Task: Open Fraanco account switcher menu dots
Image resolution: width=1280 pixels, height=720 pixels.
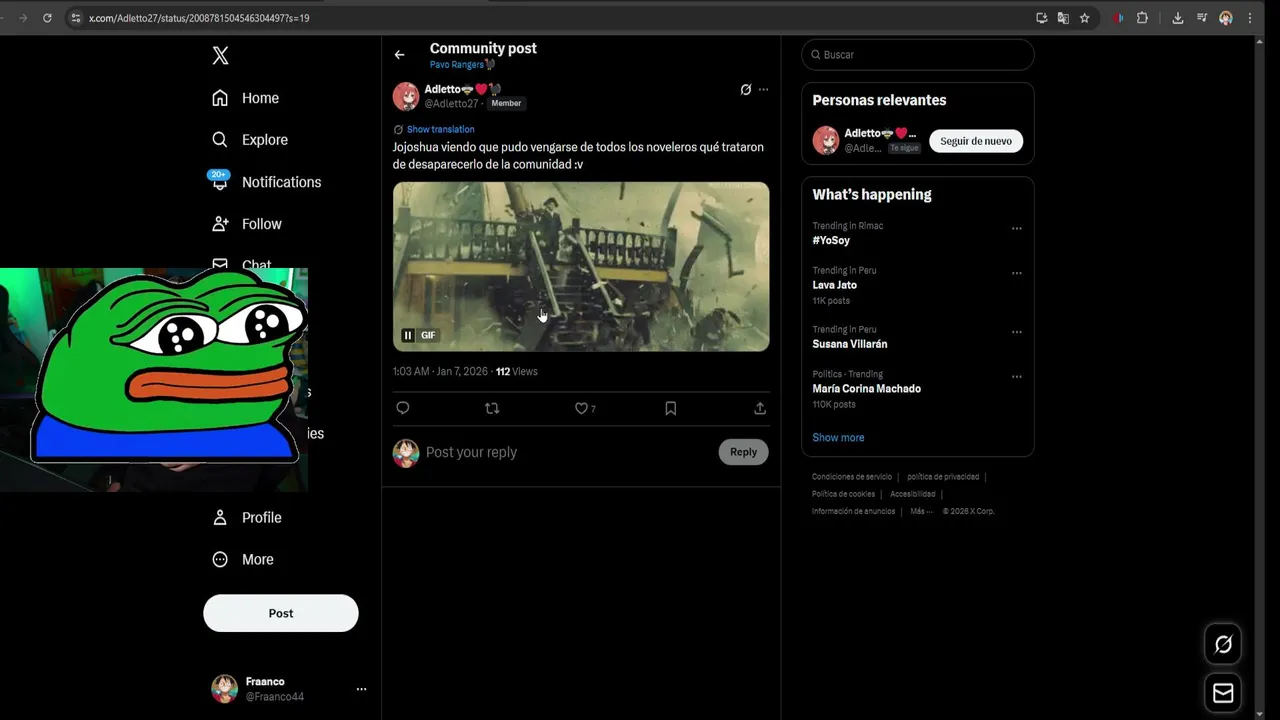Action: (x=361, y=689)
